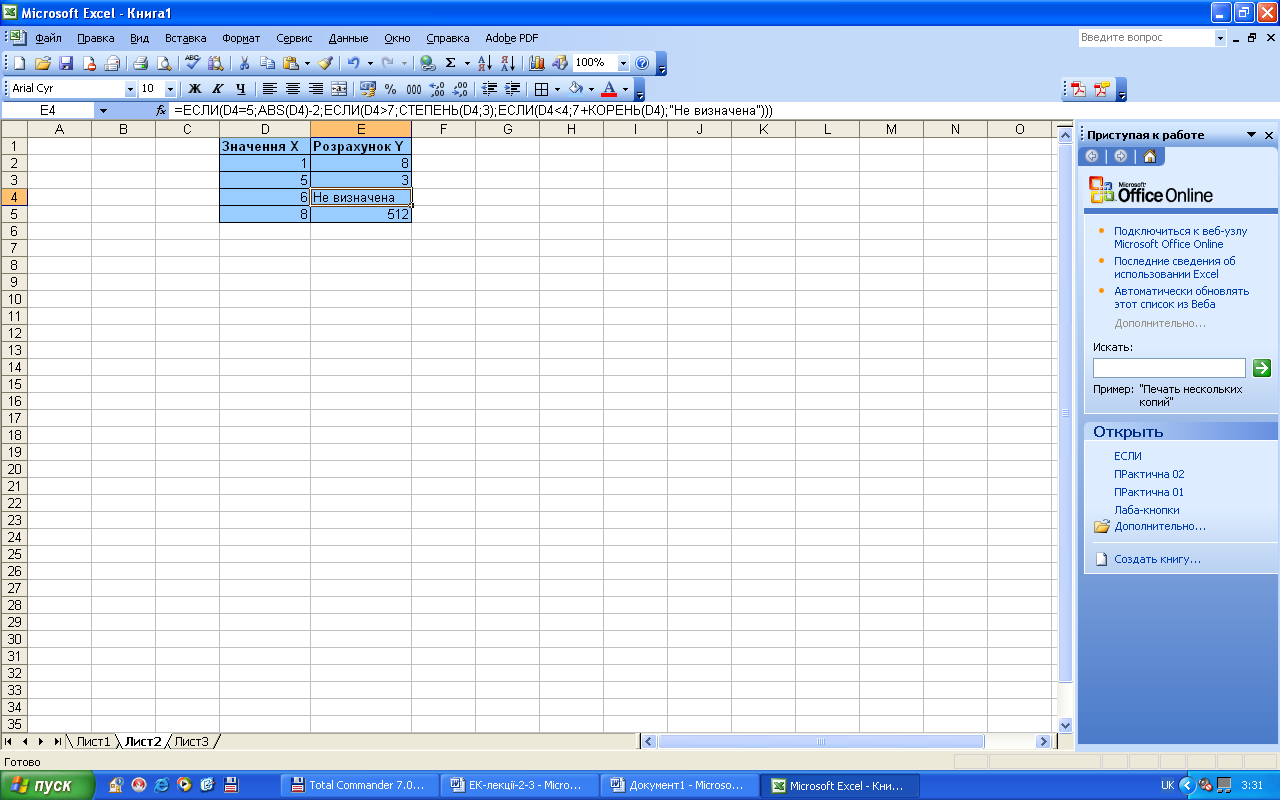1280x800 pixels.
Task: Click the red Font Color A swatch
Action: pyautogui.click(x=609, y=89)
